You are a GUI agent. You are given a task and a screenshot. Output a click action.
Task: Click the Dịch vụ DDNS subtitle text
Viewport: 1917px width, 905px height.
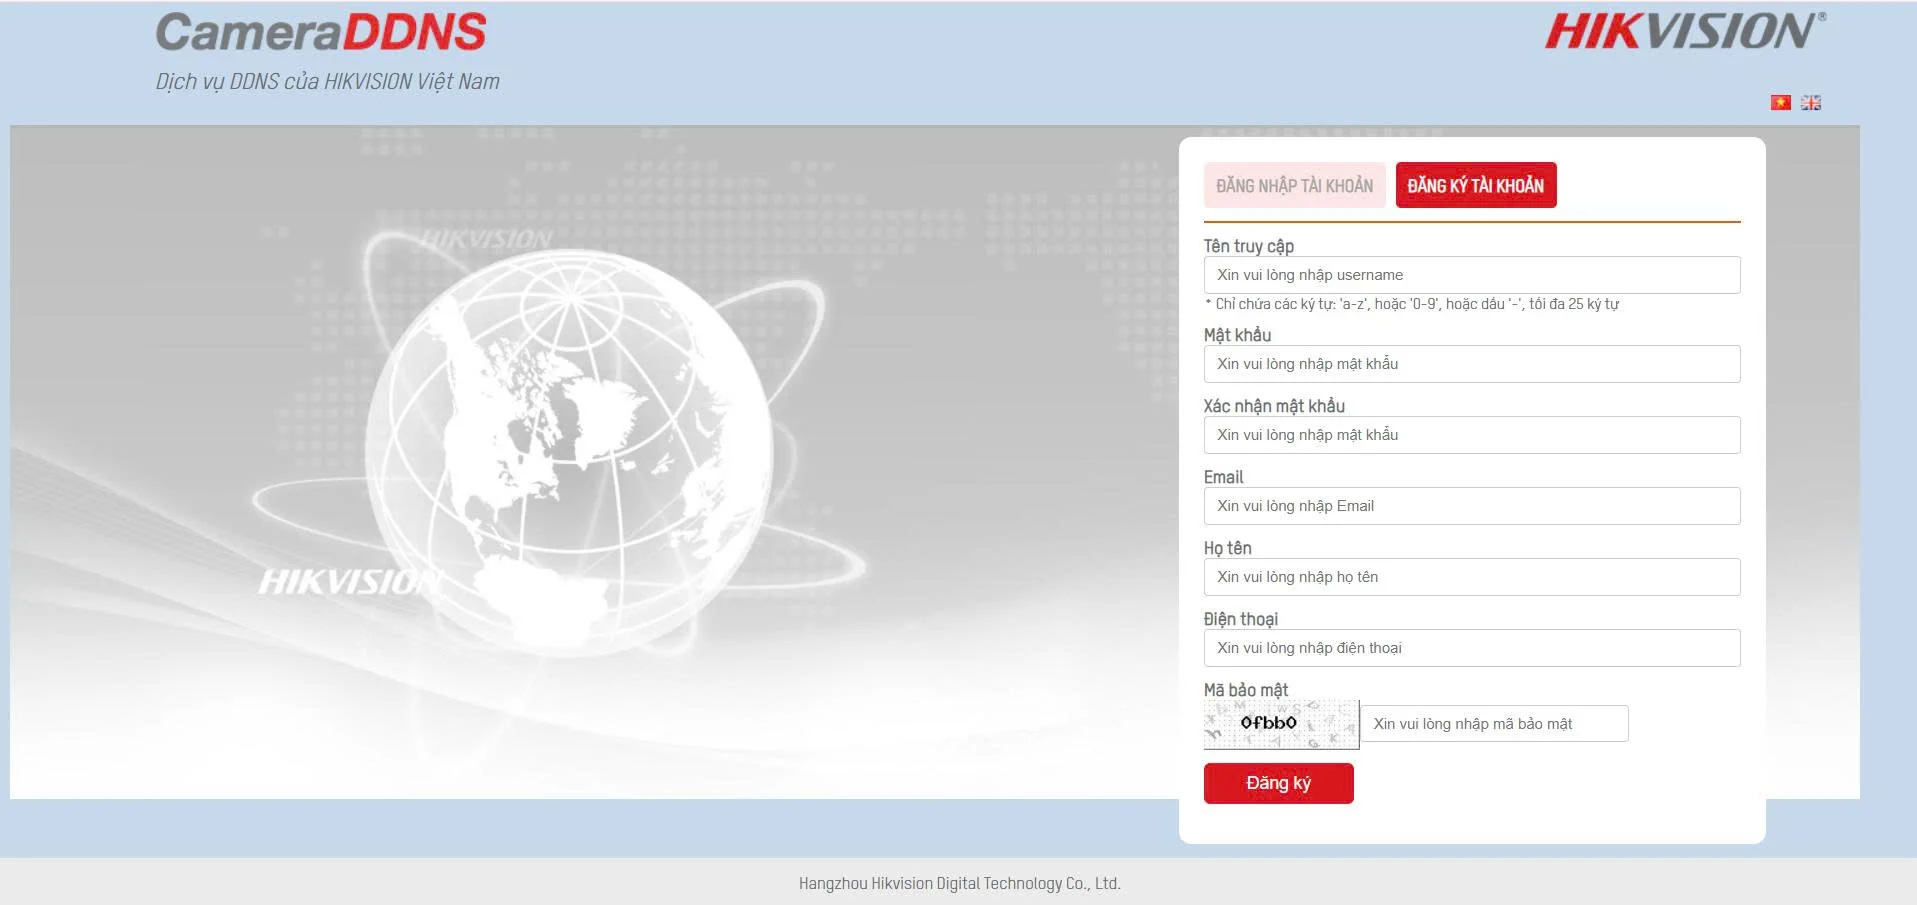click(327, 81)
